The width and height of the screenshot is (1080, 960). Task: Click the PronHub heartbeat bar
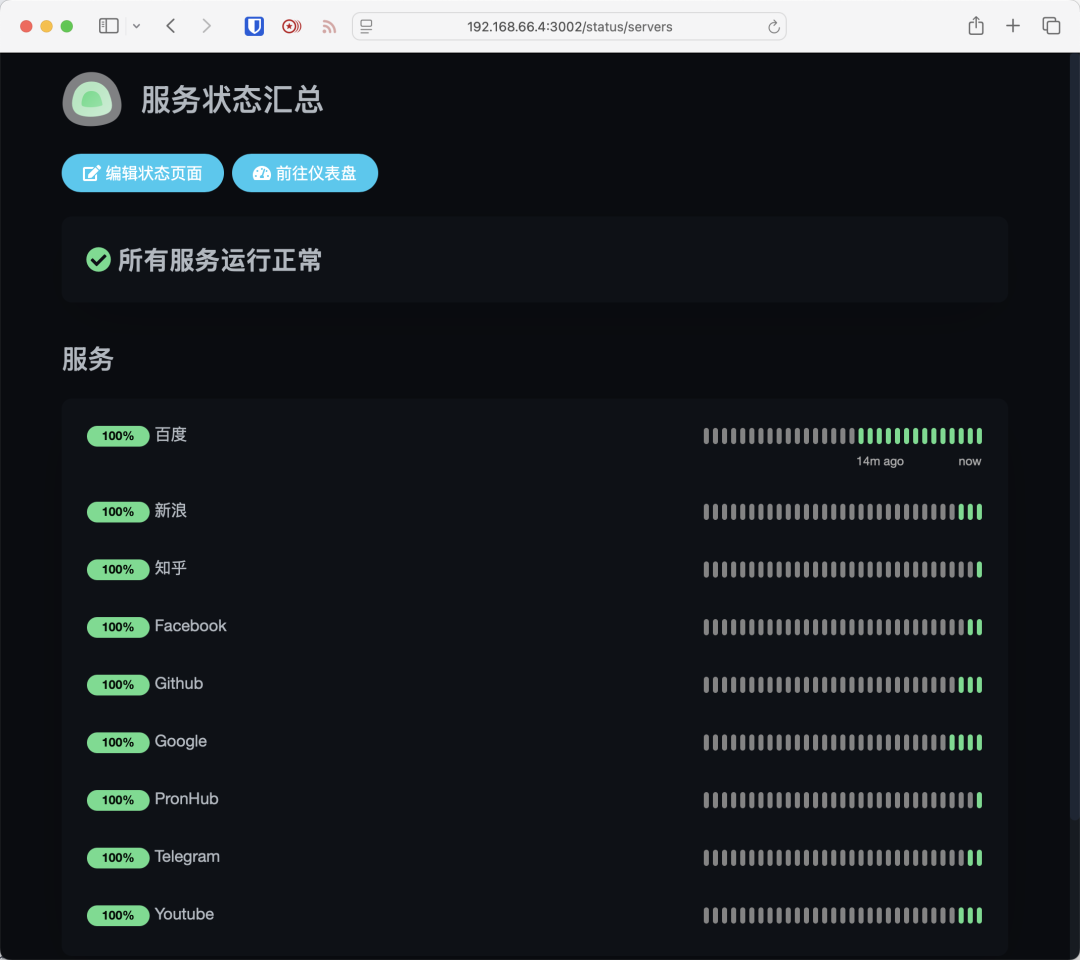(842, 800)
